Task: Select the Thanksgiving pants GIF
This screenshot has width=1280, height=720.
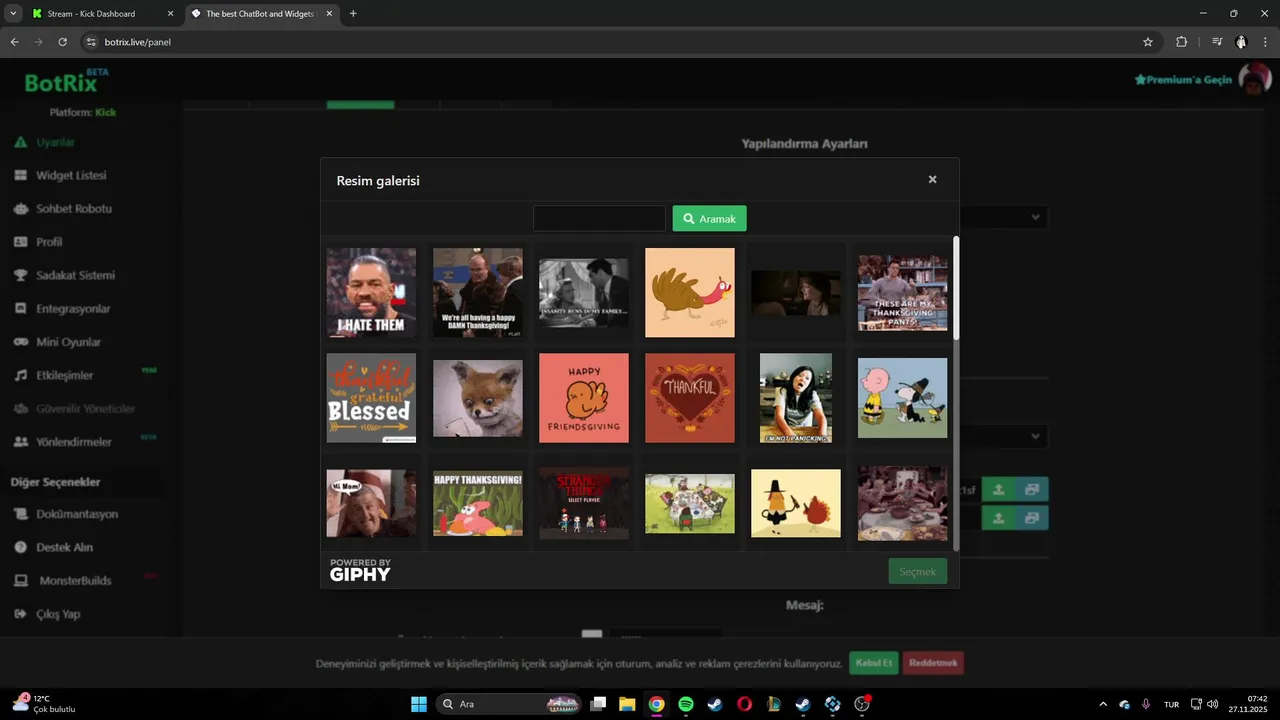Action: click(902, 293)
